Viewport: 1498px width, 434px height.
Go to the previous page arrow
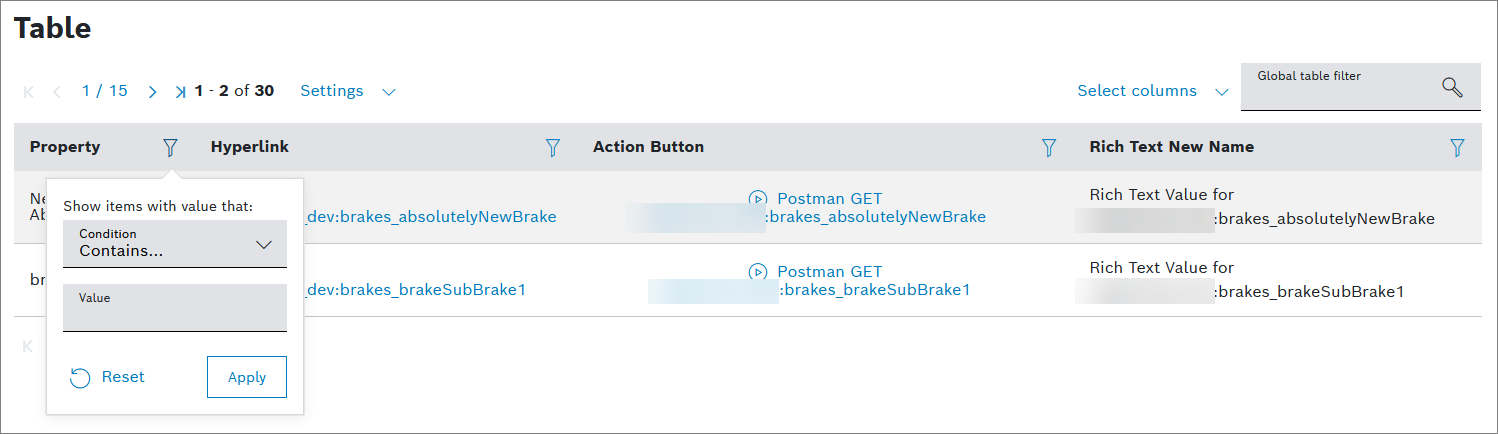57,92
